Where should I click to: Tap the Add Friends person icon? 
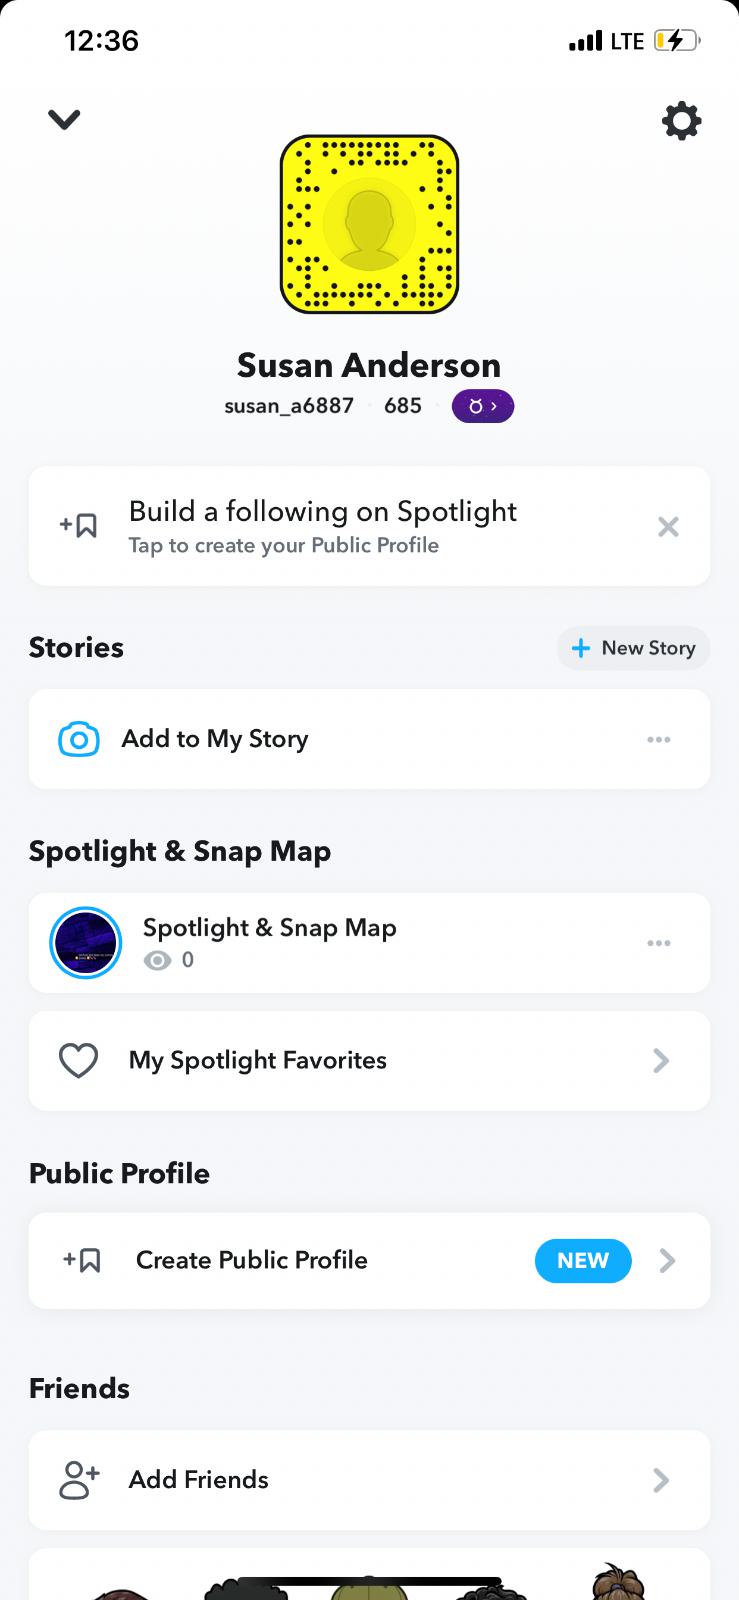pos(79,1480)
